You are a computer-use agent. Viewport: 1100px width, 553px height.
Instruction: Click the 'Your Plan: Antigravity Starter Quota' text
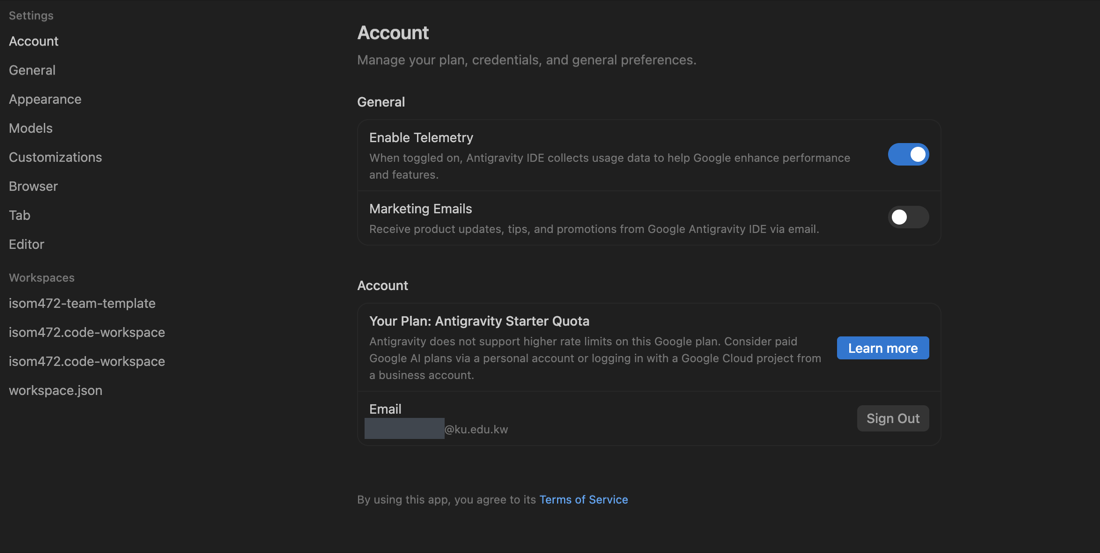click(479, 321)
